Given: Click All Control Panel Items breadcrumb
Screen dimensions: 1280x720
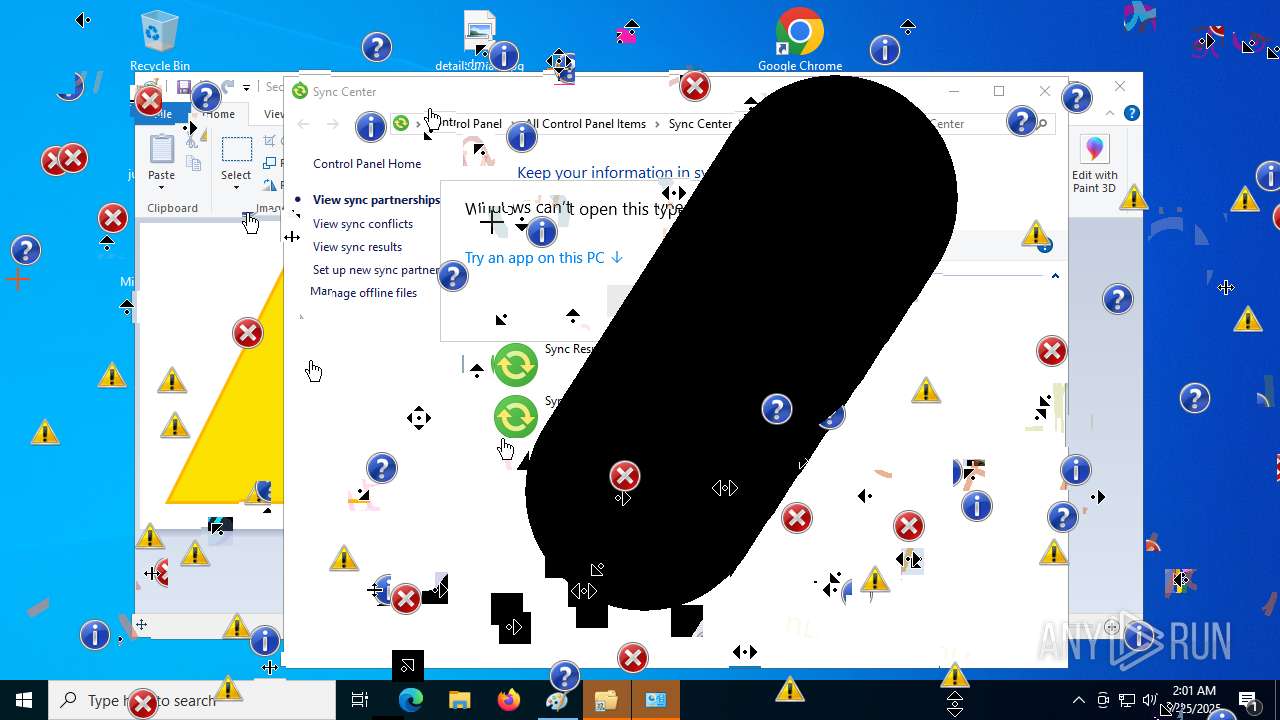Looking at the screenshot, I should pos(586,124).
